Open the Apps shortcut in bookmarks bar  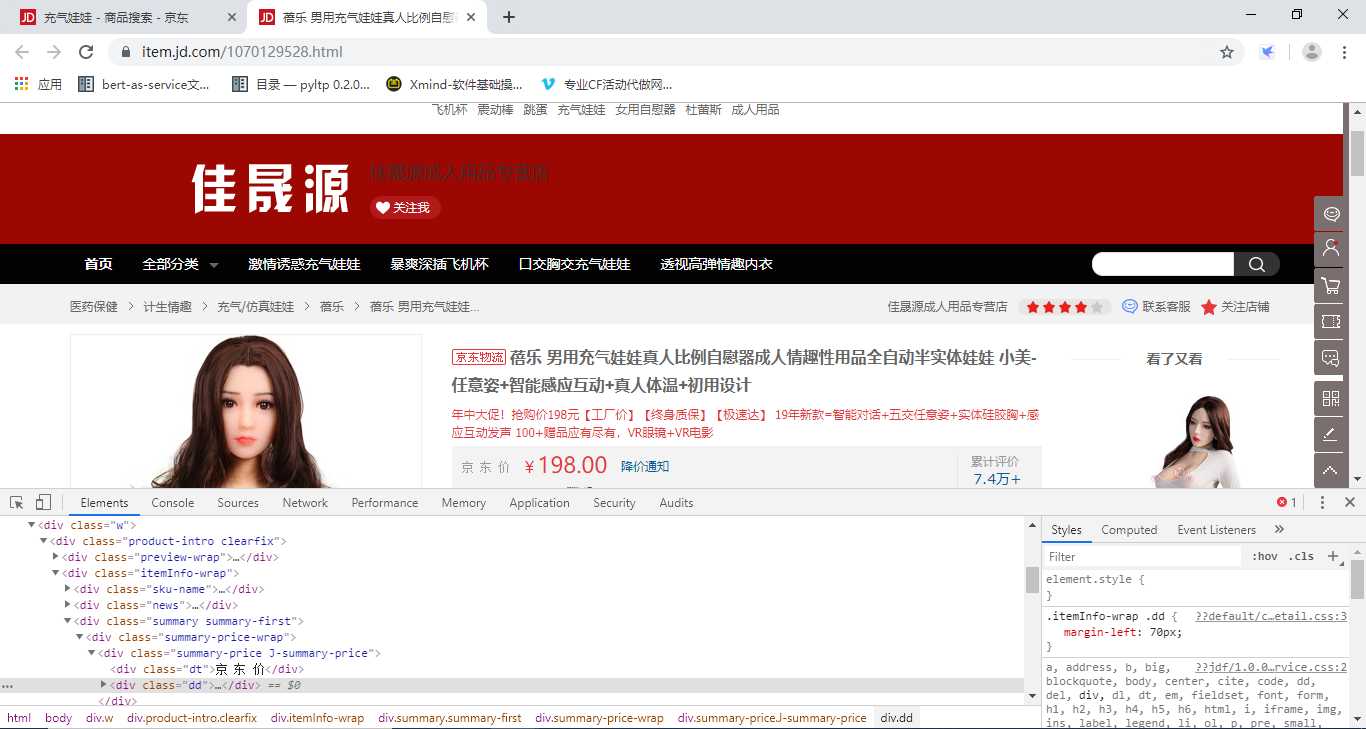tap(38, 84)
